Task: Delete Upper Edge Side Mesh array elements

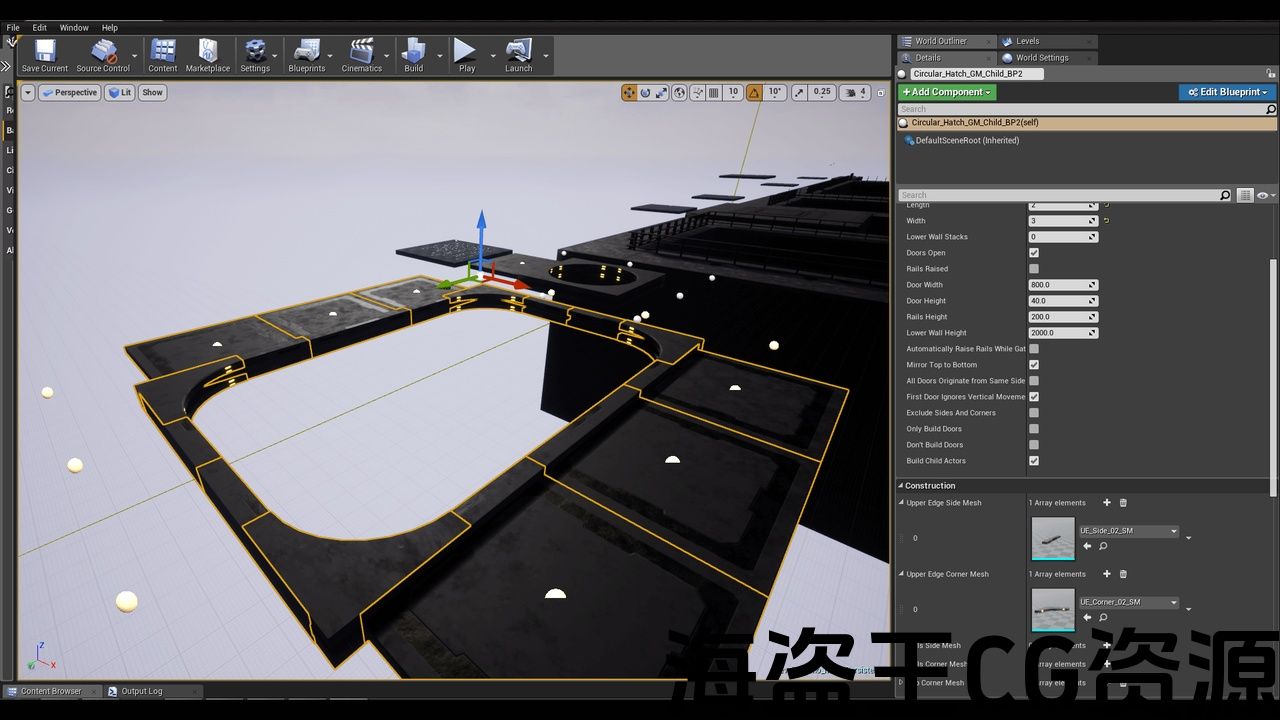Action: (1123, 503)
